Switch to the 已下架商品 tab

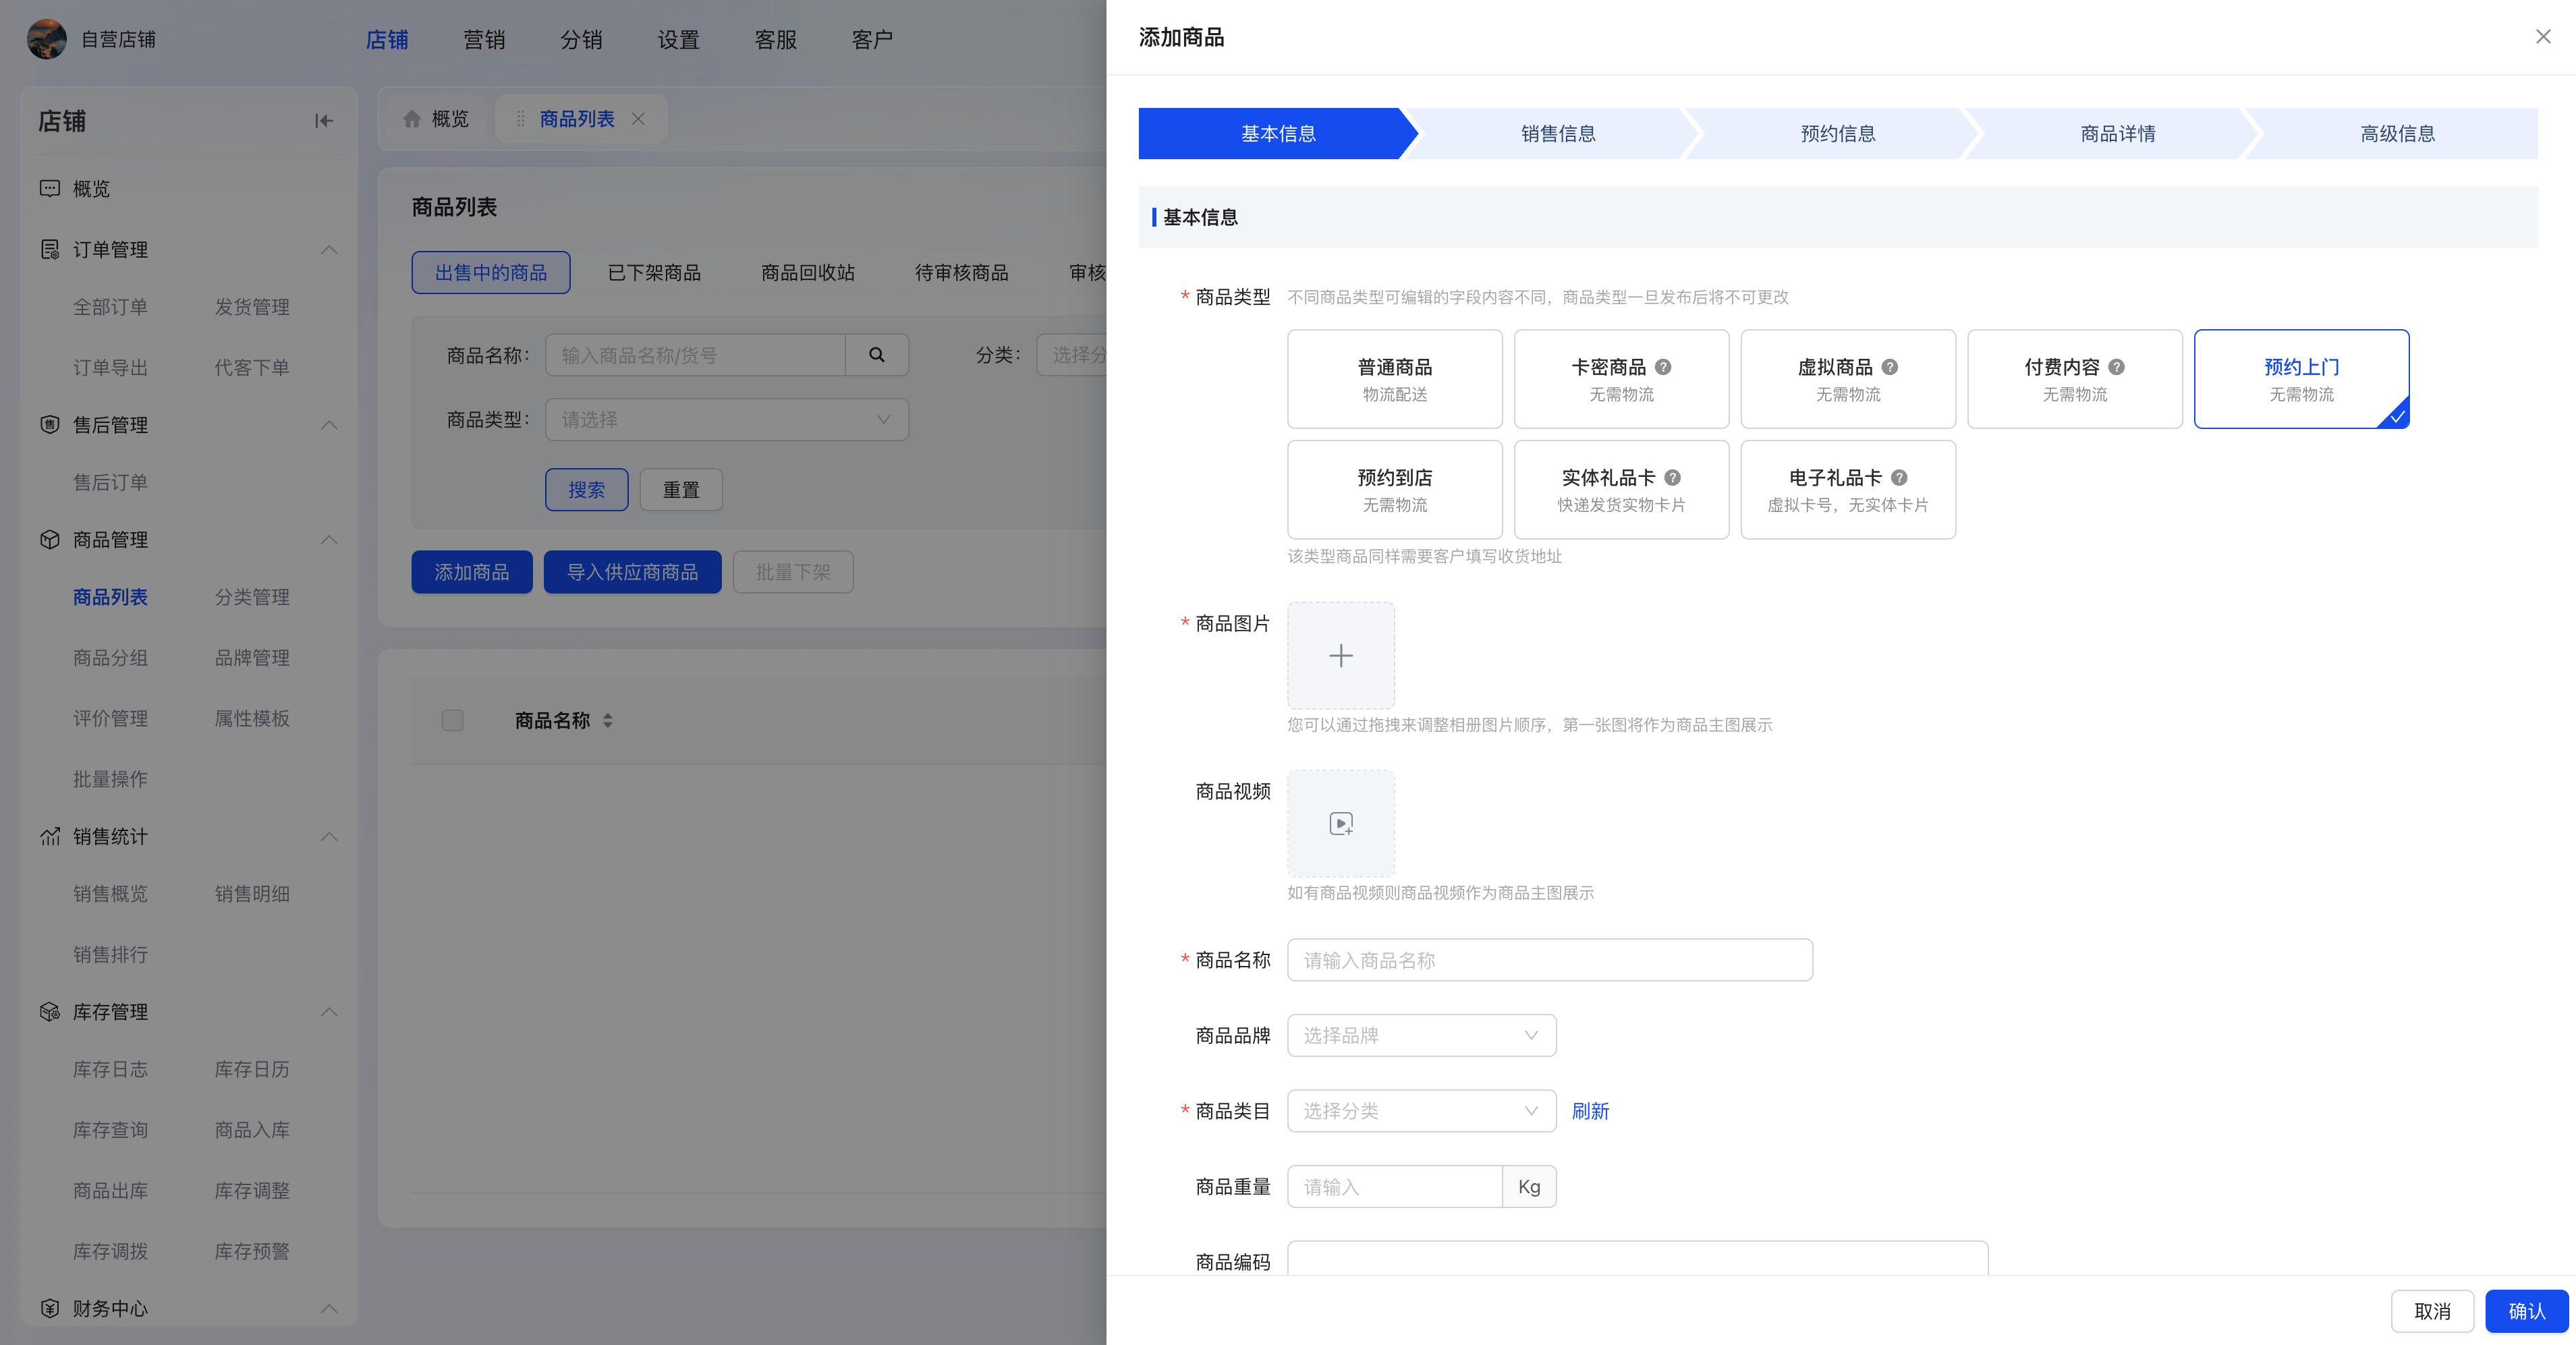coord(654,272)
